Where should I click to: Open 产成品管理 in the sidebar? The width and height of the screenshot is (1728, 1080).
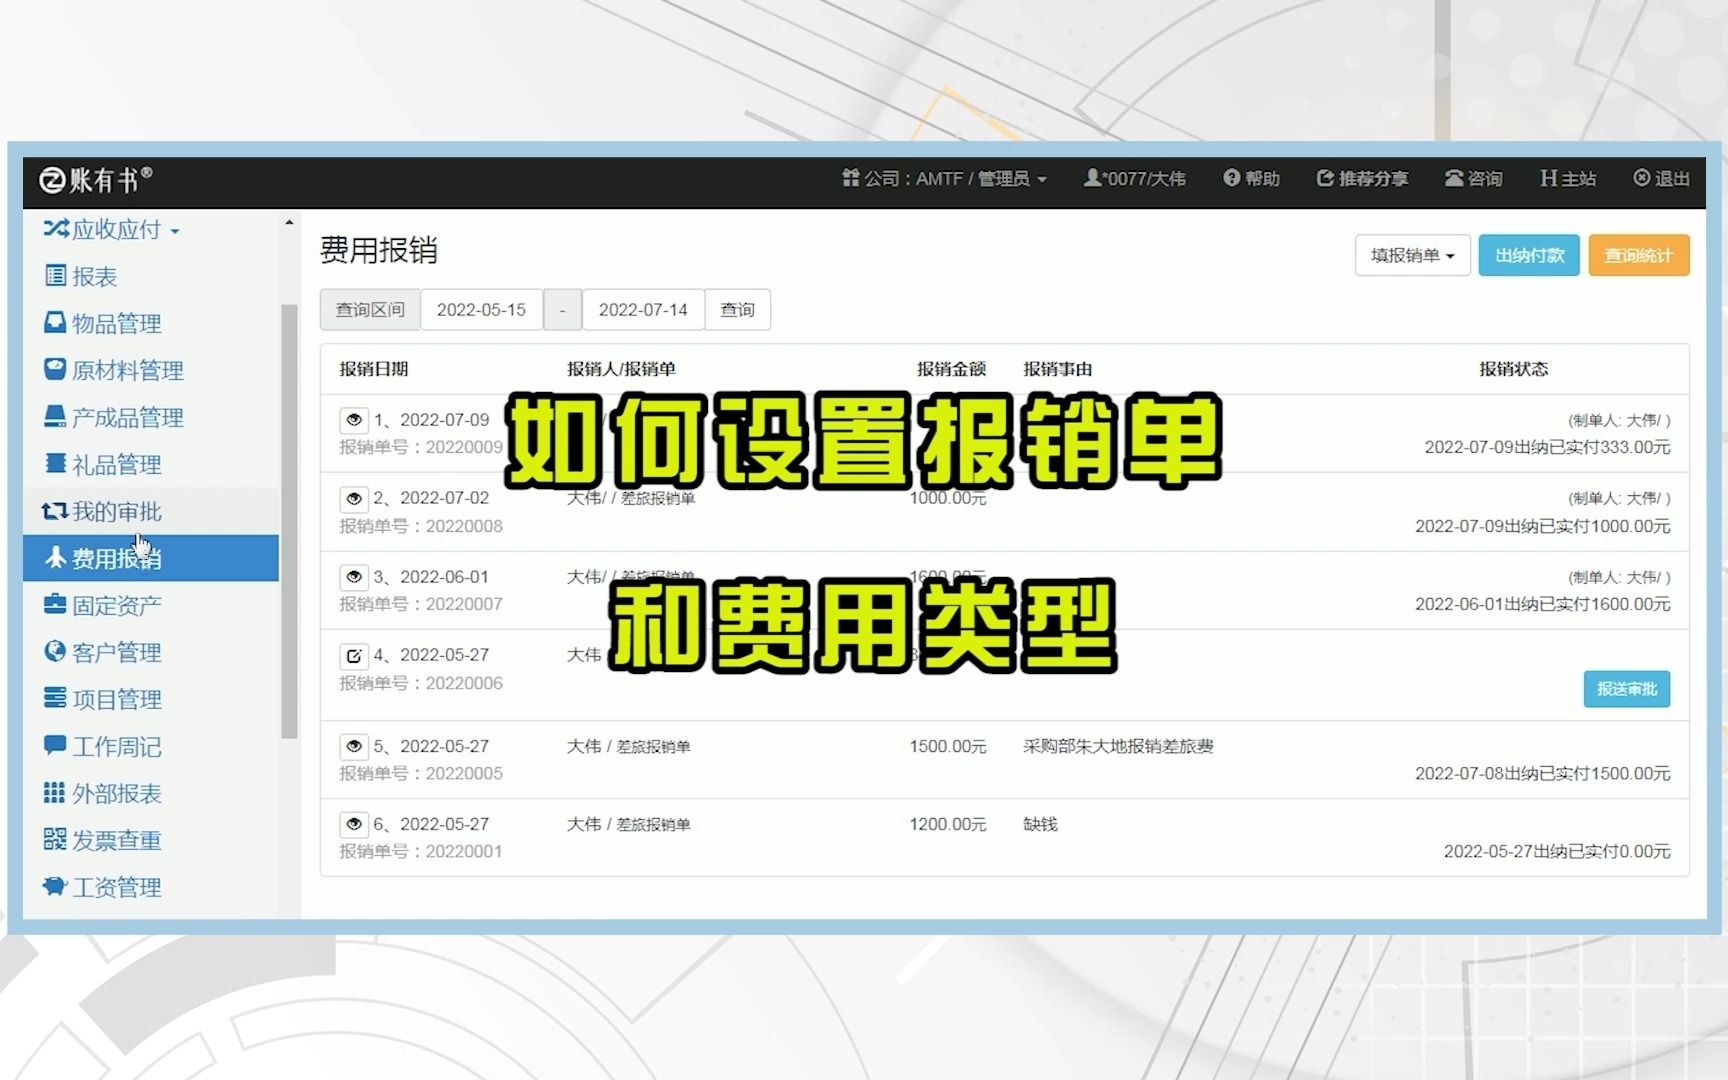point(114,418)
